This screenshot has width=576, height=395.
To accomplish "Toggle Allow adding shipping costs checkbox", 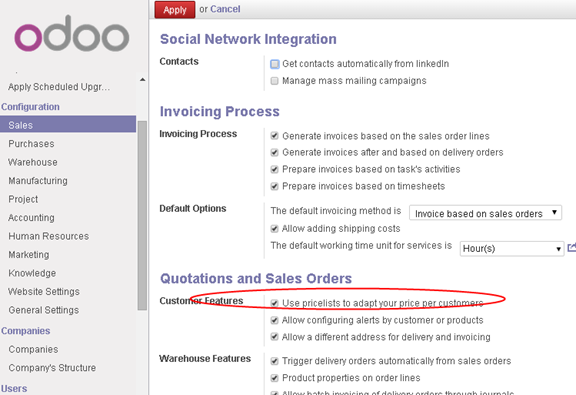I will pos(274,229).
